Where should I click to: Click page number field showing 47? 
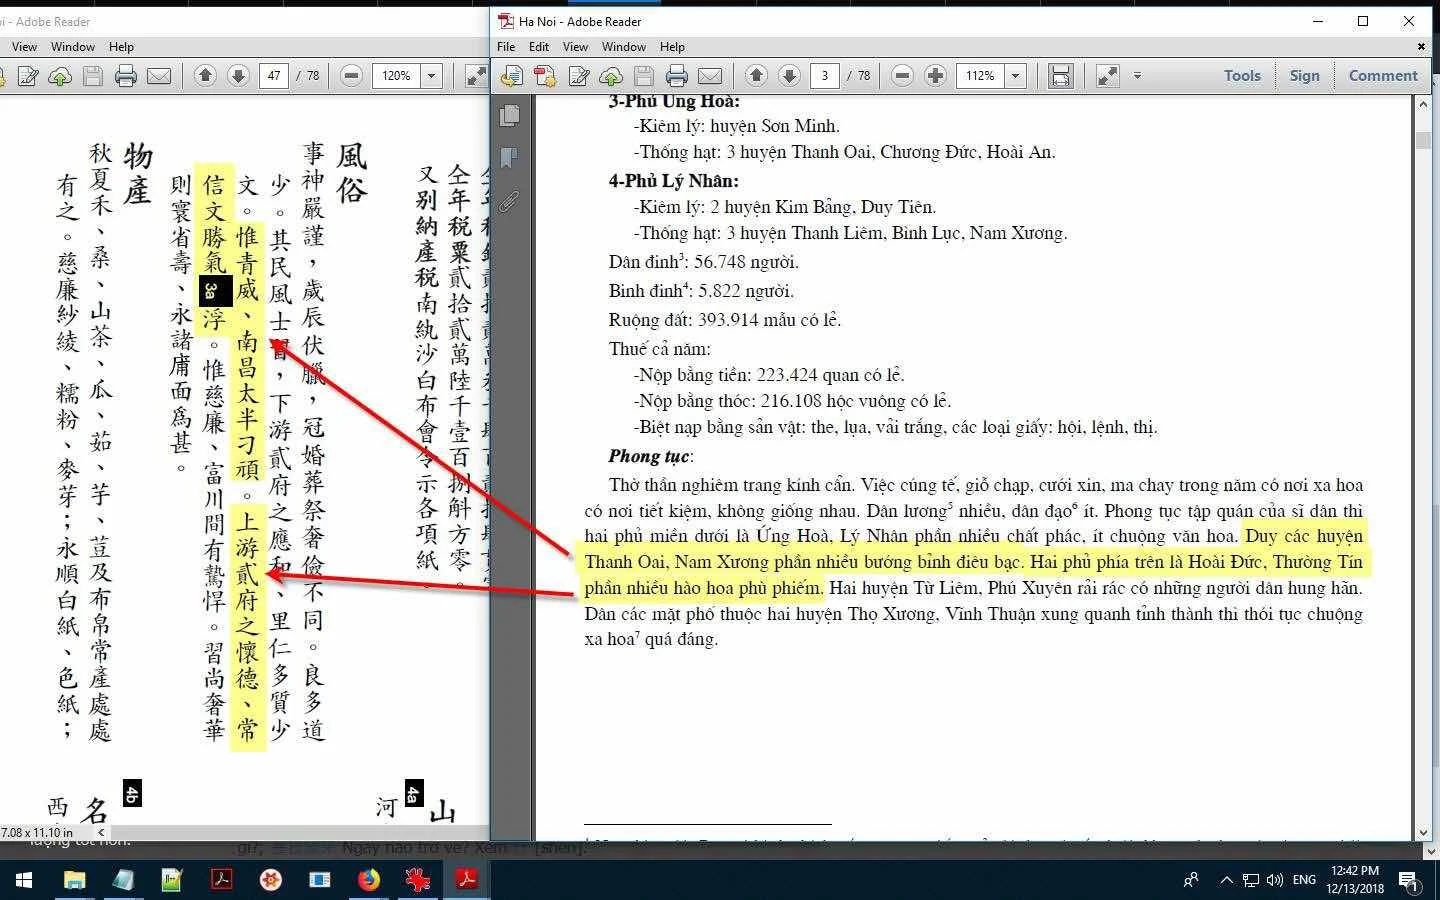[274, 76]
